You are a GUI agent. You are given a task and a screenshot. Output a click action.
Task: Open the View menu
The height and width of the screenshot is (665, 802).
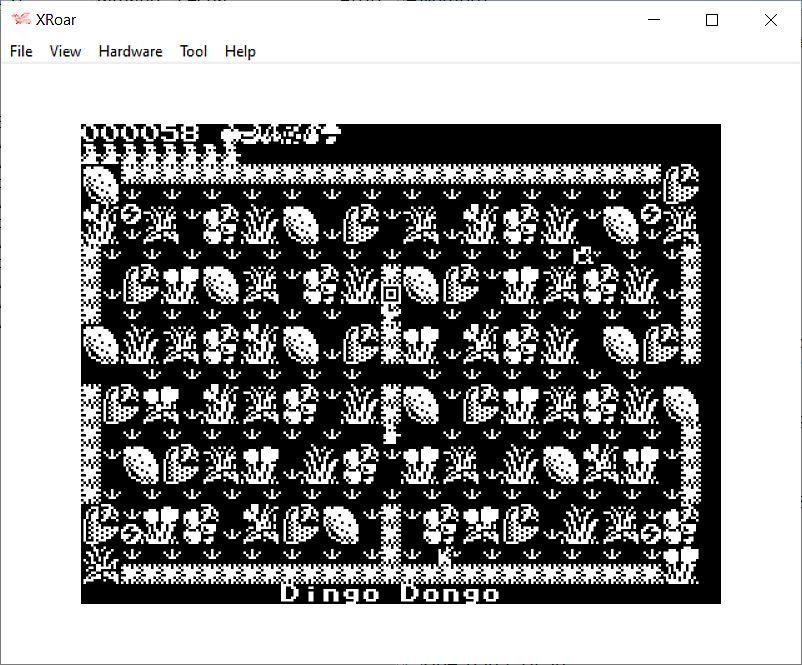[x=65, y=51]
